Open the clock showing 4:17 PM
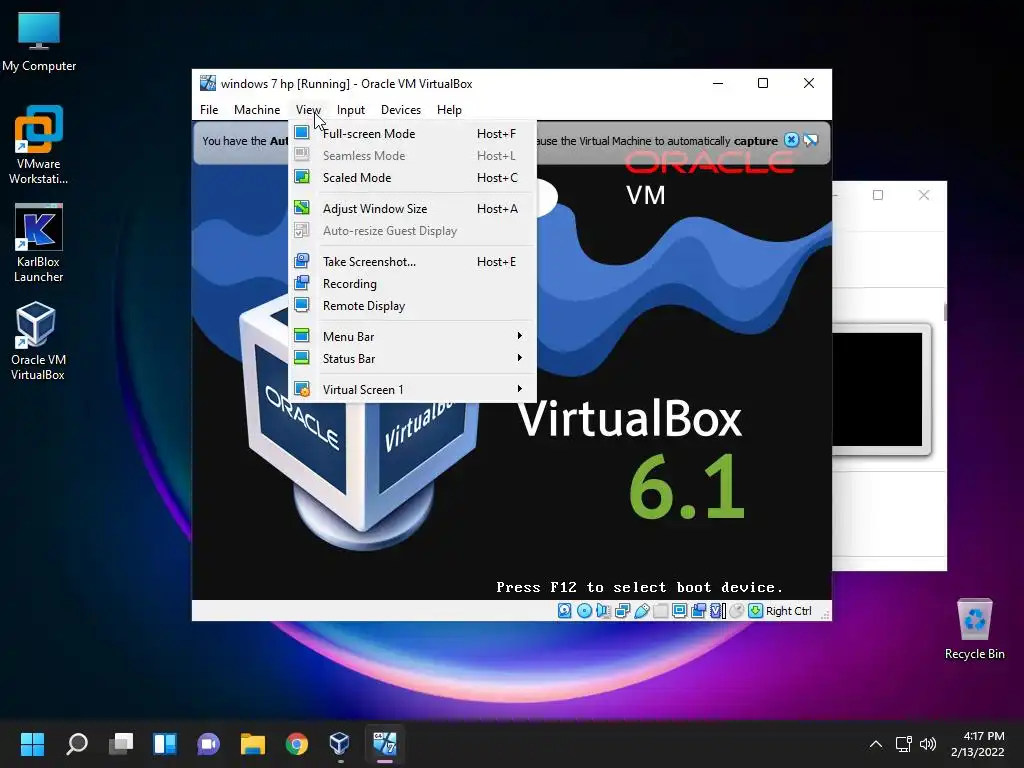The image size is (1024, 768). coord(978,744)
